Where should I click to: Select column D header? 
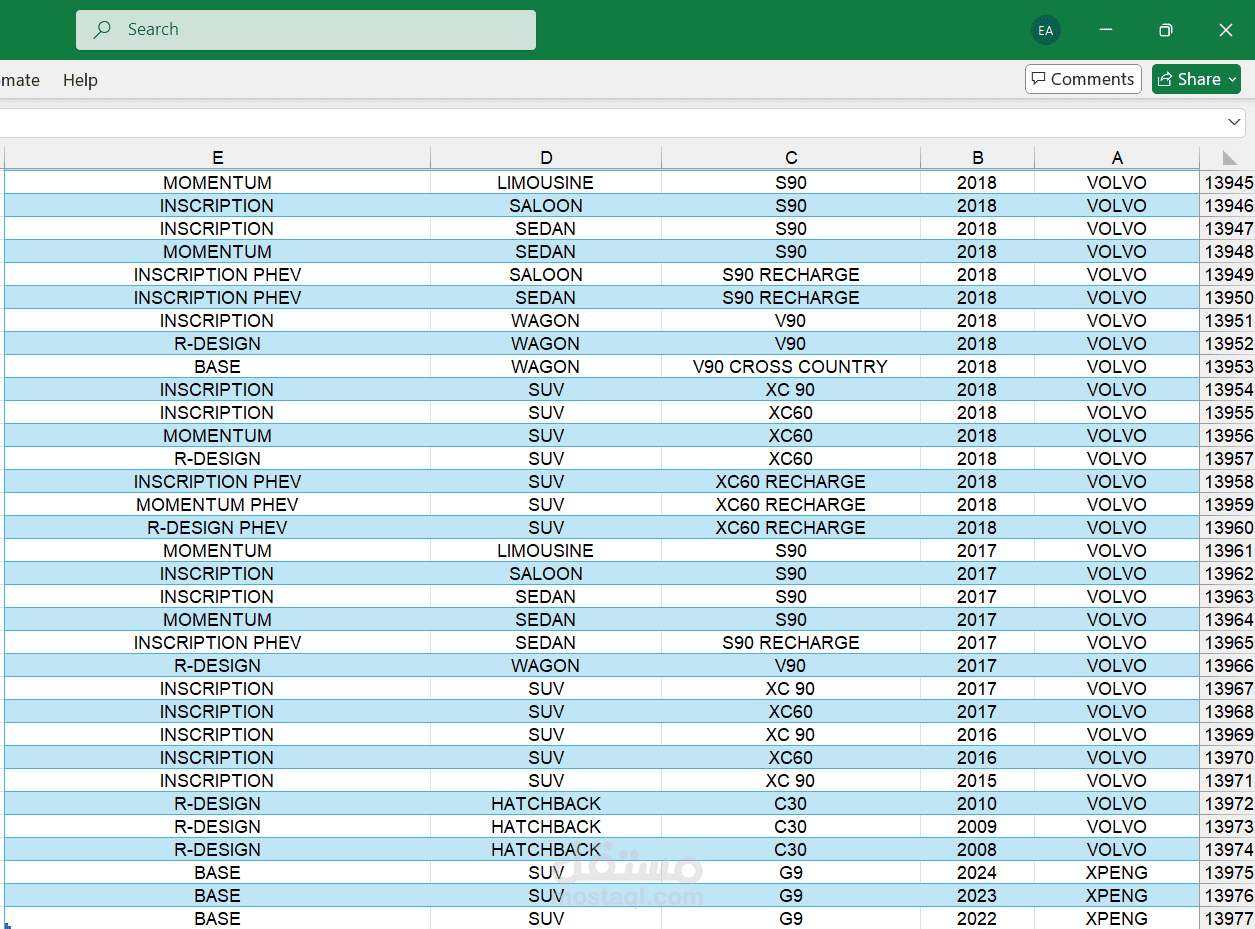pyautogui.click(x=546, y=157)
